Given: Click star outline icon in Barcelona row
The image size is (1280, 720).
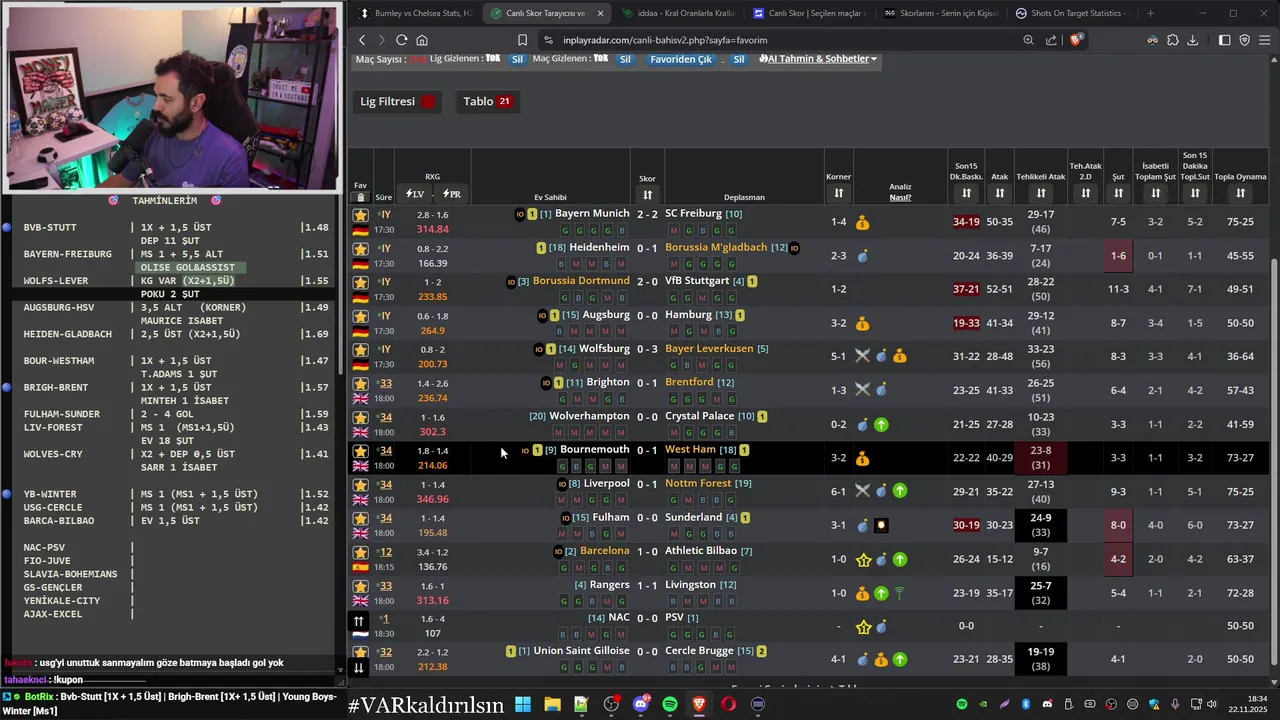Looking at the screenshot, I should [x=863, y=560].
